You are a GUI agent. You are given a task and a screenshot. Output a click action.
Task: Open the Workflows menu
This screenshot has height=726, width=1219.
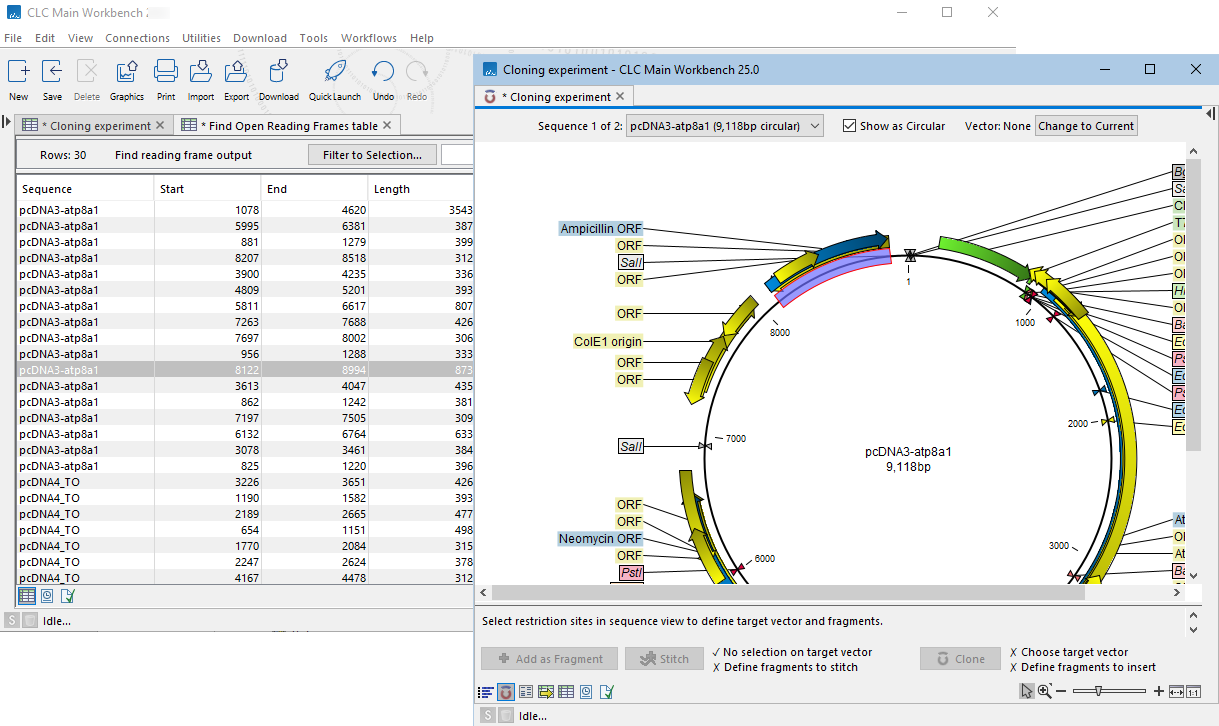pos(369,38)
